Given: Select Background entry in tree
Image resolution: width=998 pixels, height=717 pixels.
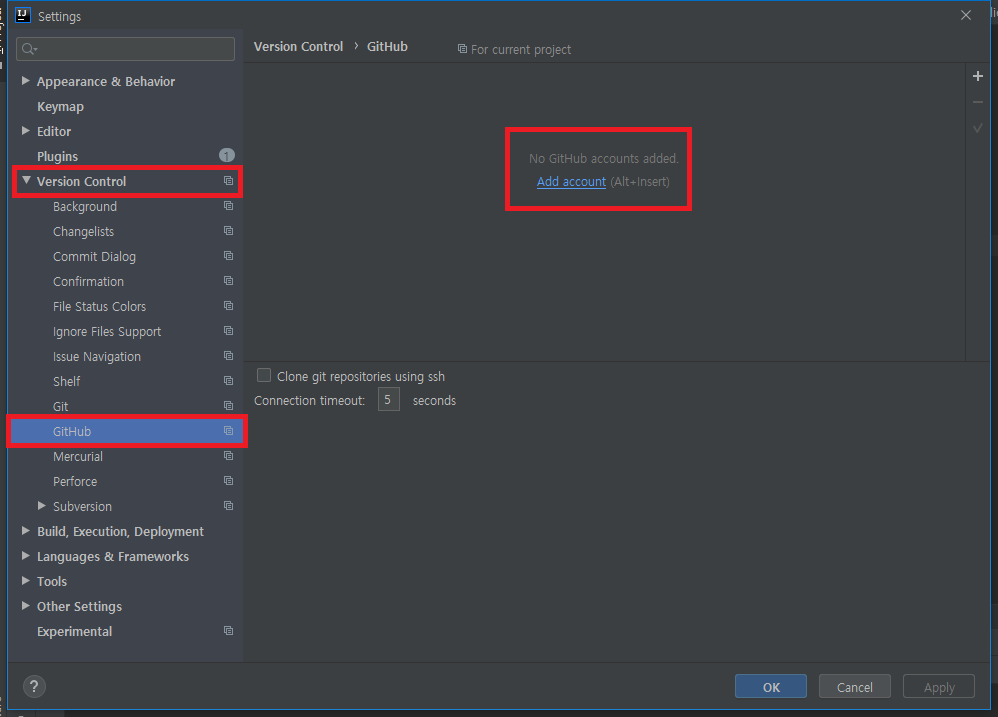Looking at the screenshot, I should pos(85,207).
